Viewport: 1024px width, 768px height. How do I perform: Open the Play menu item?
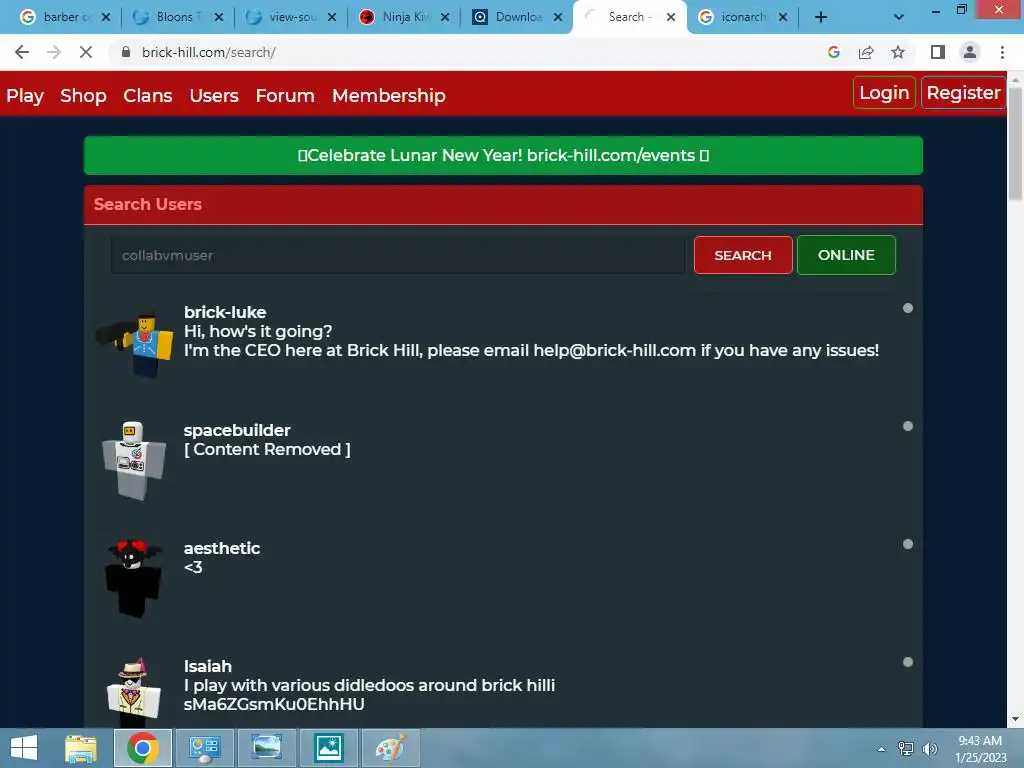click(25, 95)
